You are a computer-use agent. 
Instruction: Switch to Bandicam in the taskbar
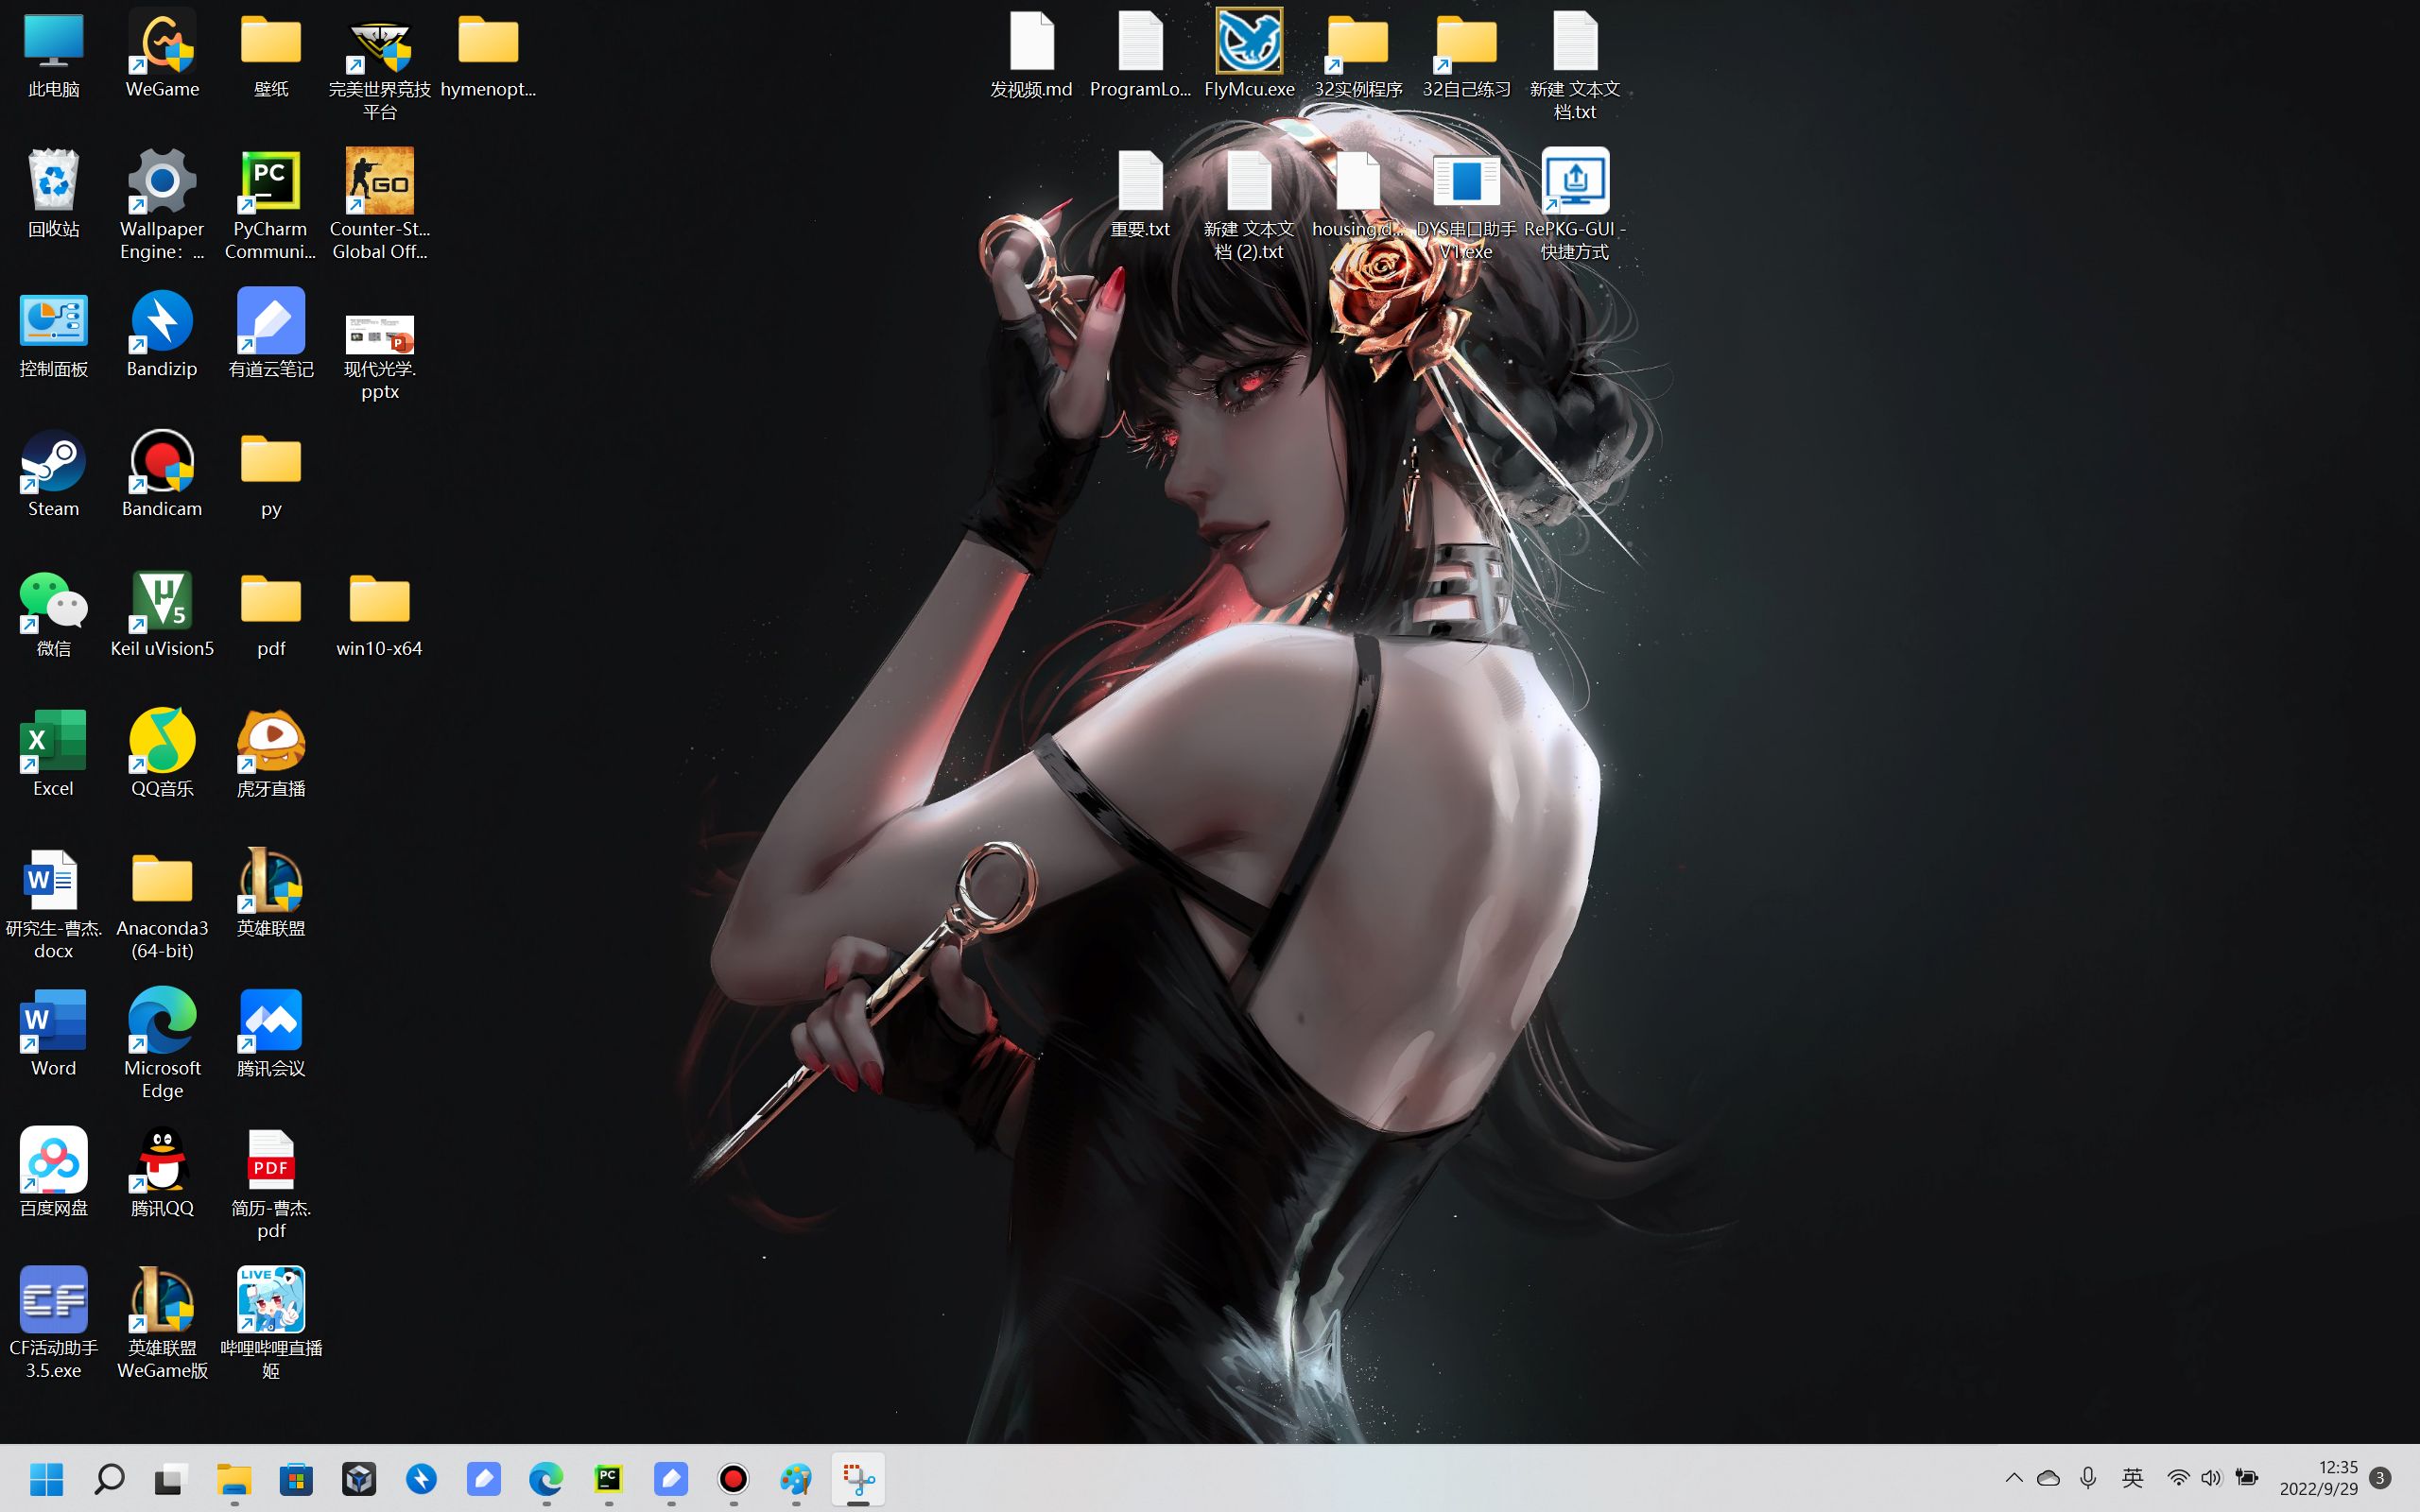pyautogui.click(x=733, y=1478)
